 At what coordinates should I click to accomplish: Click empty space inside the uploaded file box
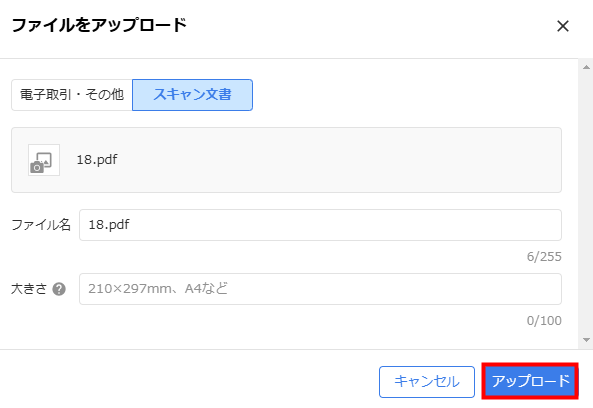(x=340, y=160)
